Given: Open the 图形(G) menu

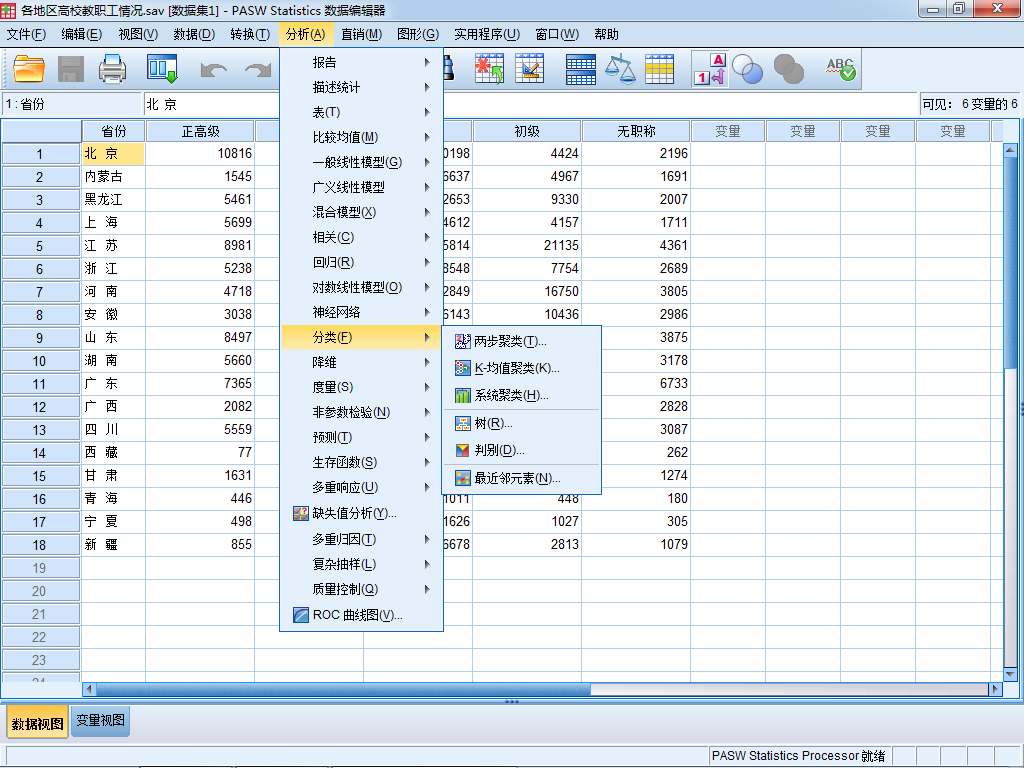Looking at the screenshot, I should click(x=418, y=34).
